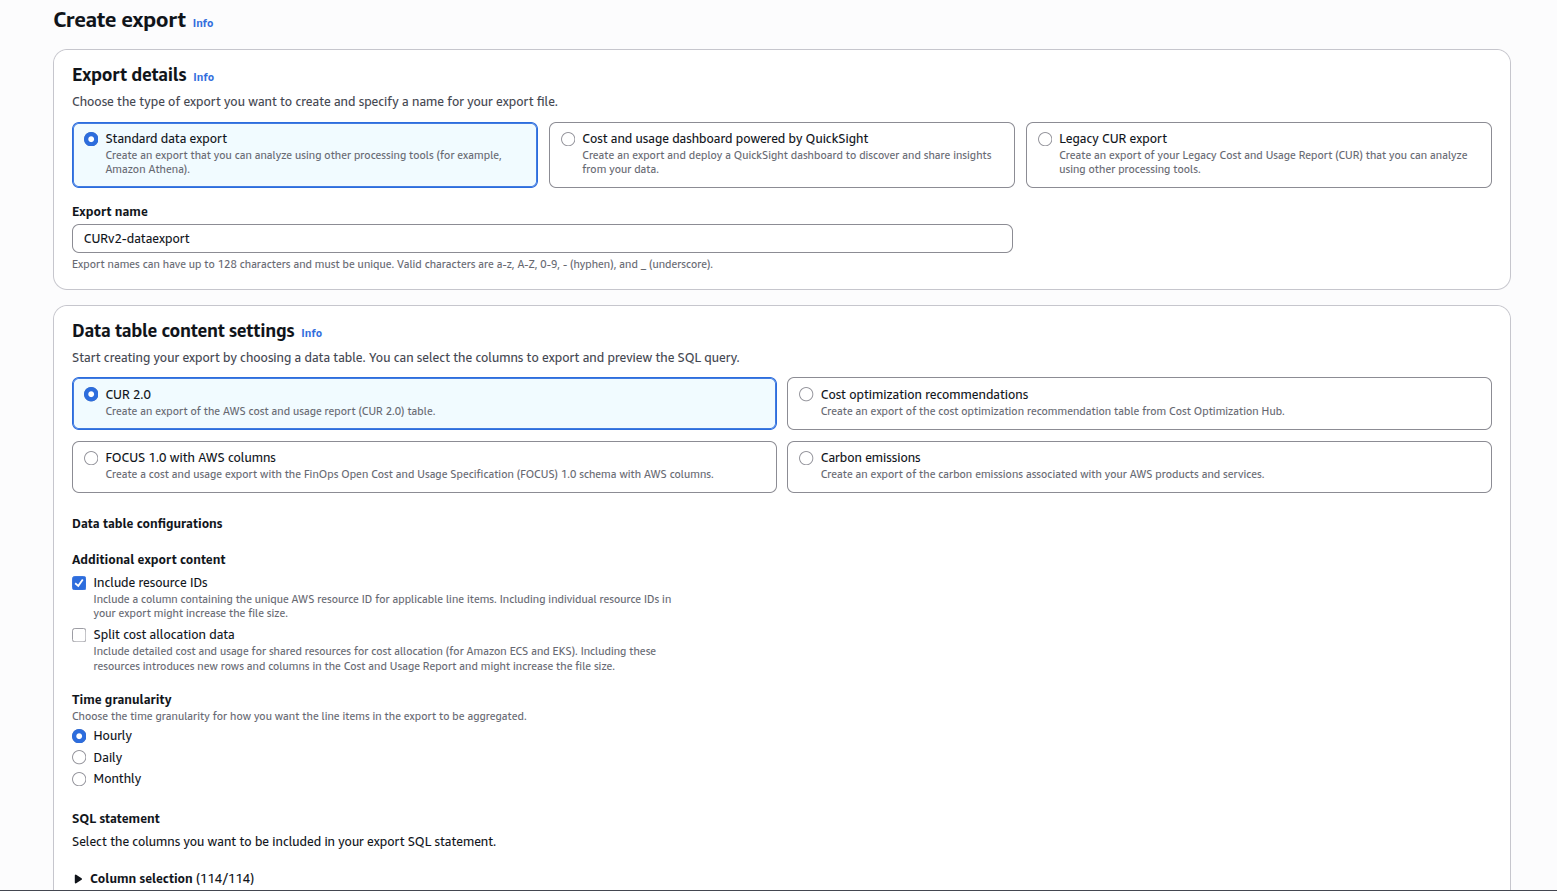Viewport: 1557px width, 891px height.
Task: Select the Standard data export option
Action: click(91, 139)
